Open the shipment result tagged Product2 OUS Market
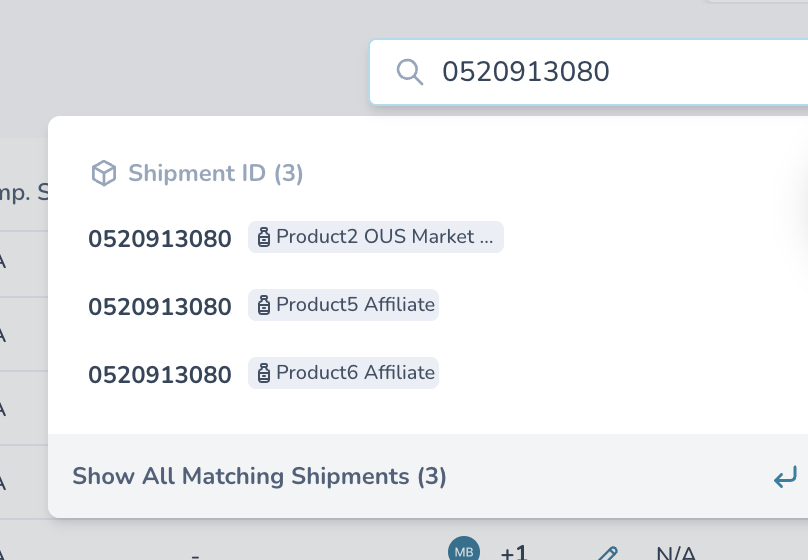Screen dimensions: 808x560 pyautogui.click(x=428, y=237)
